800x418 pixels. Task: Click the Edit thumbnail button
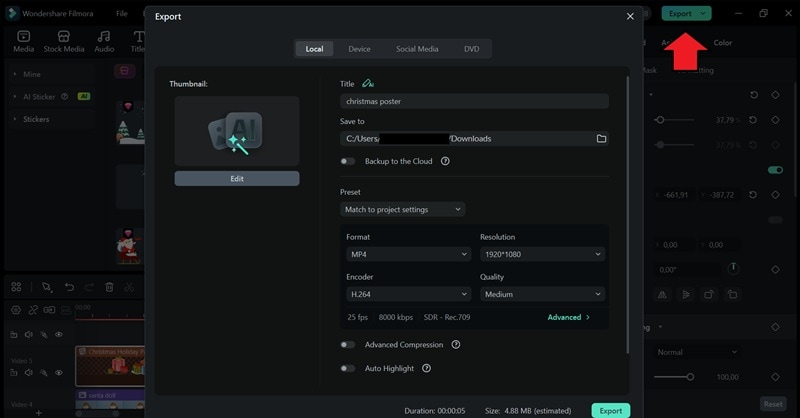(237, 179)
